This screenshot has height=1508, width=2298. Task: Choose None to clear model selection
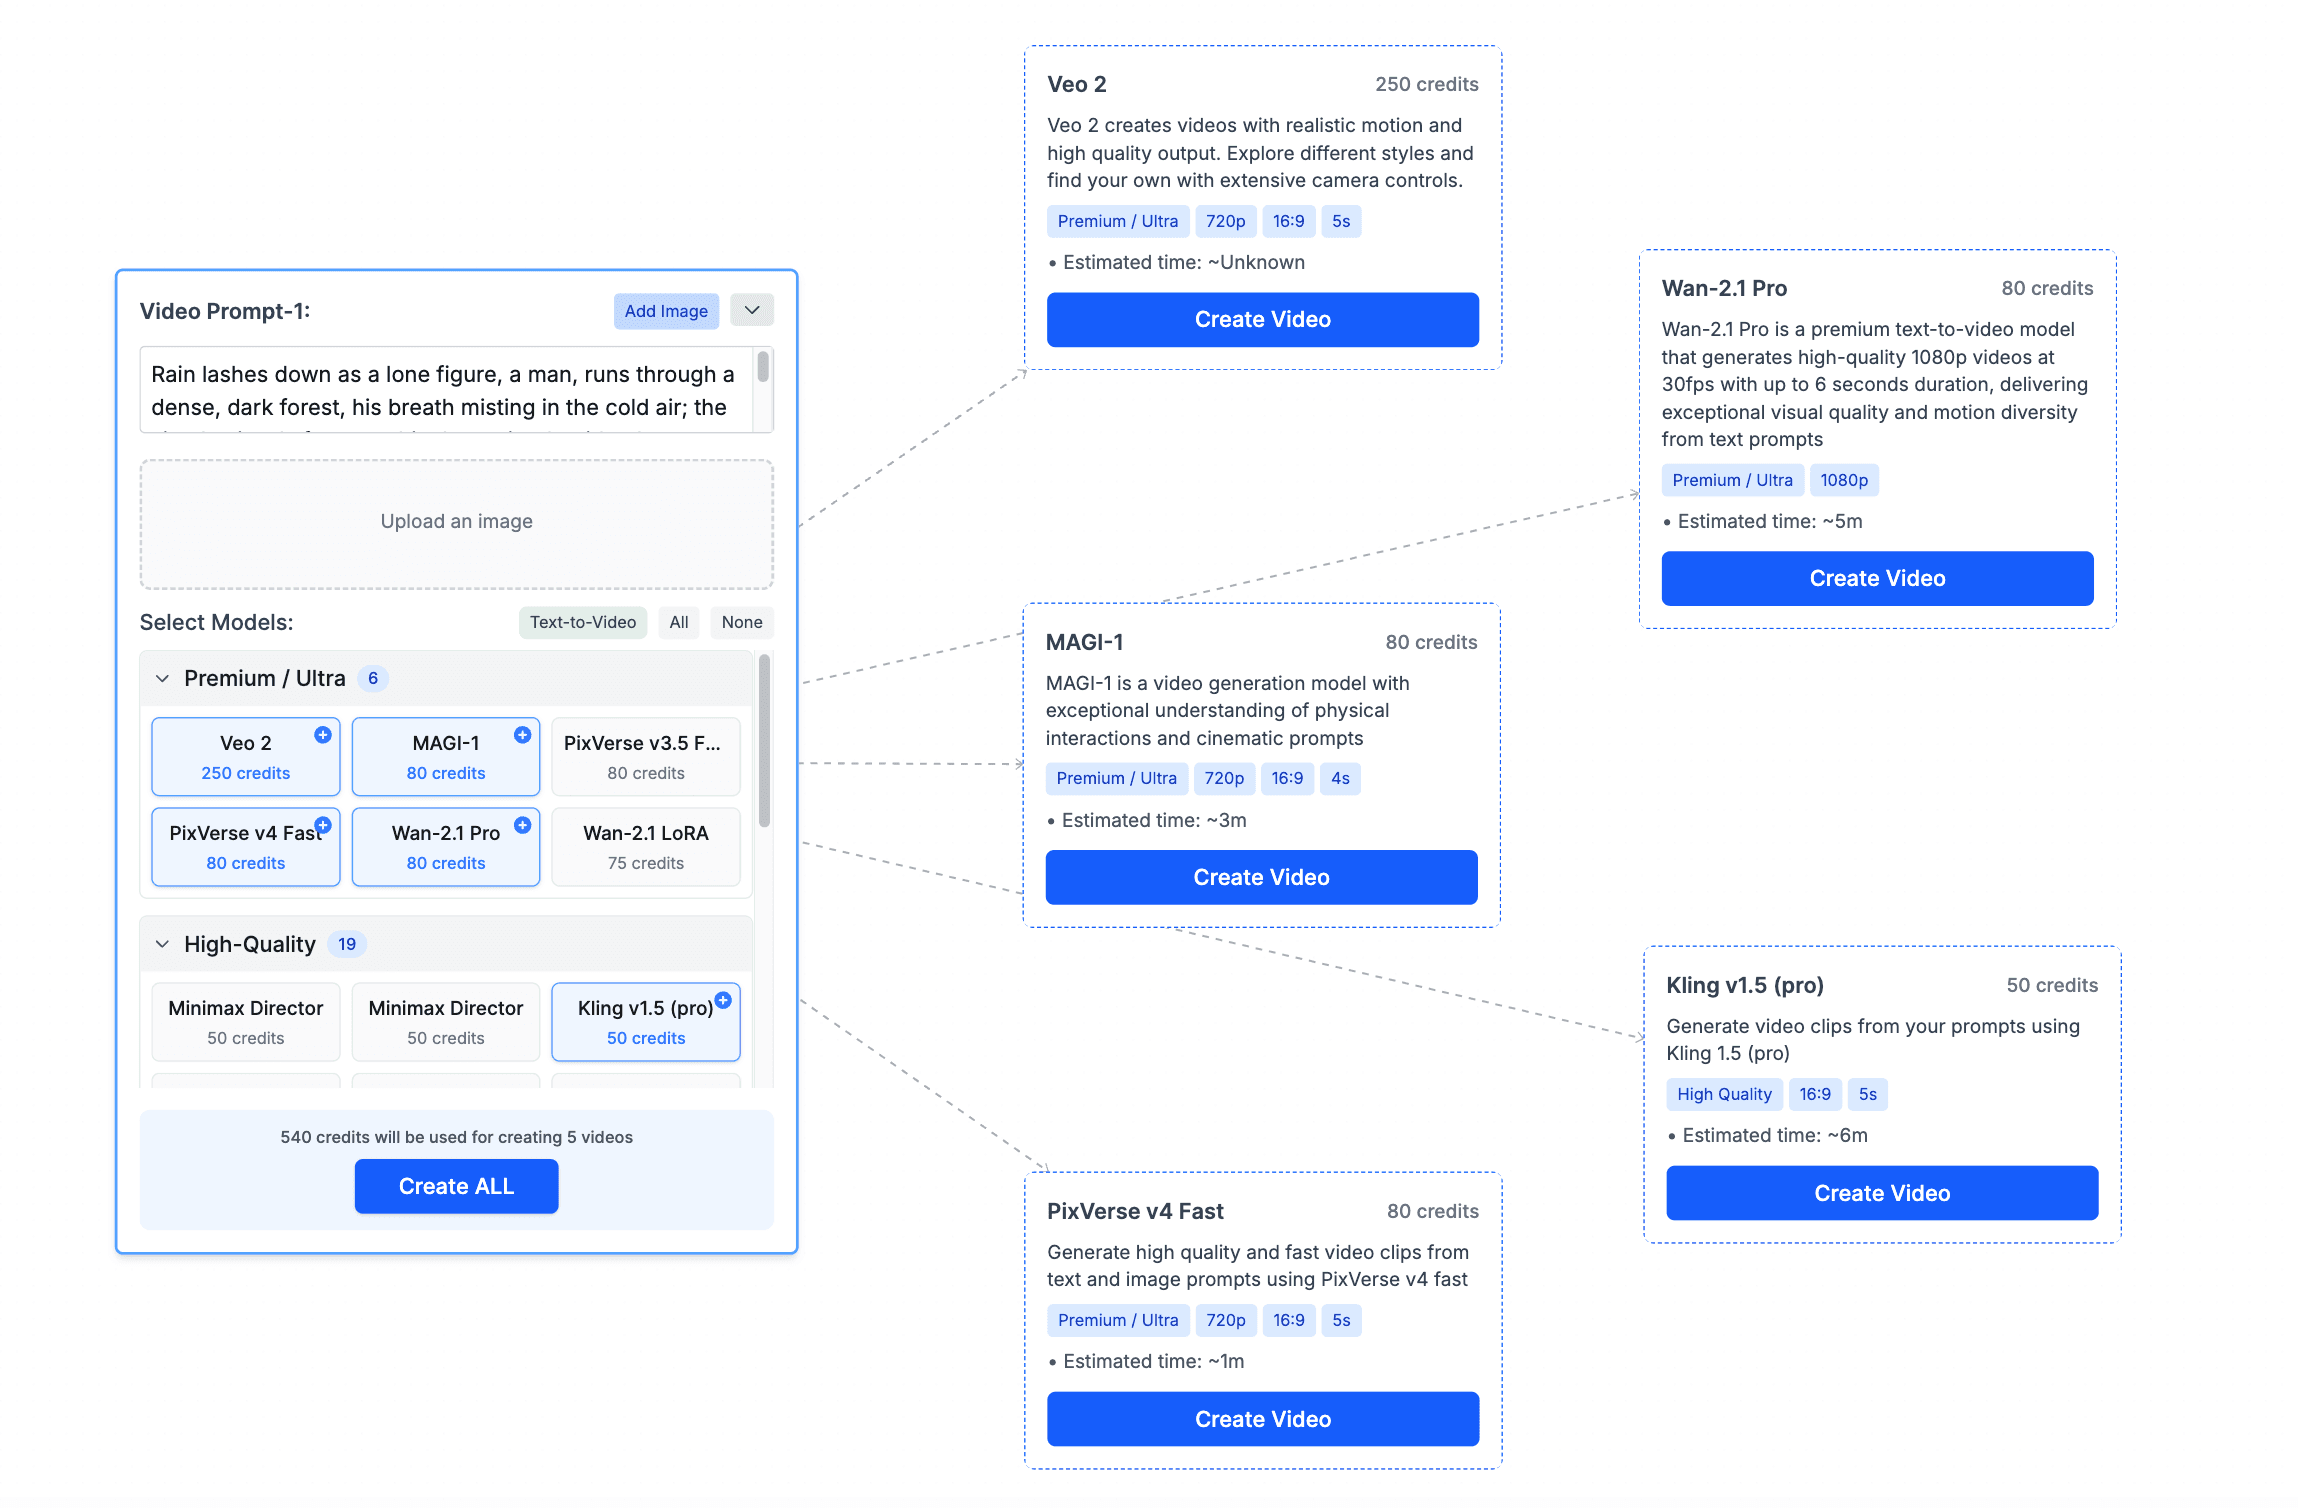(x=742, y=622)
